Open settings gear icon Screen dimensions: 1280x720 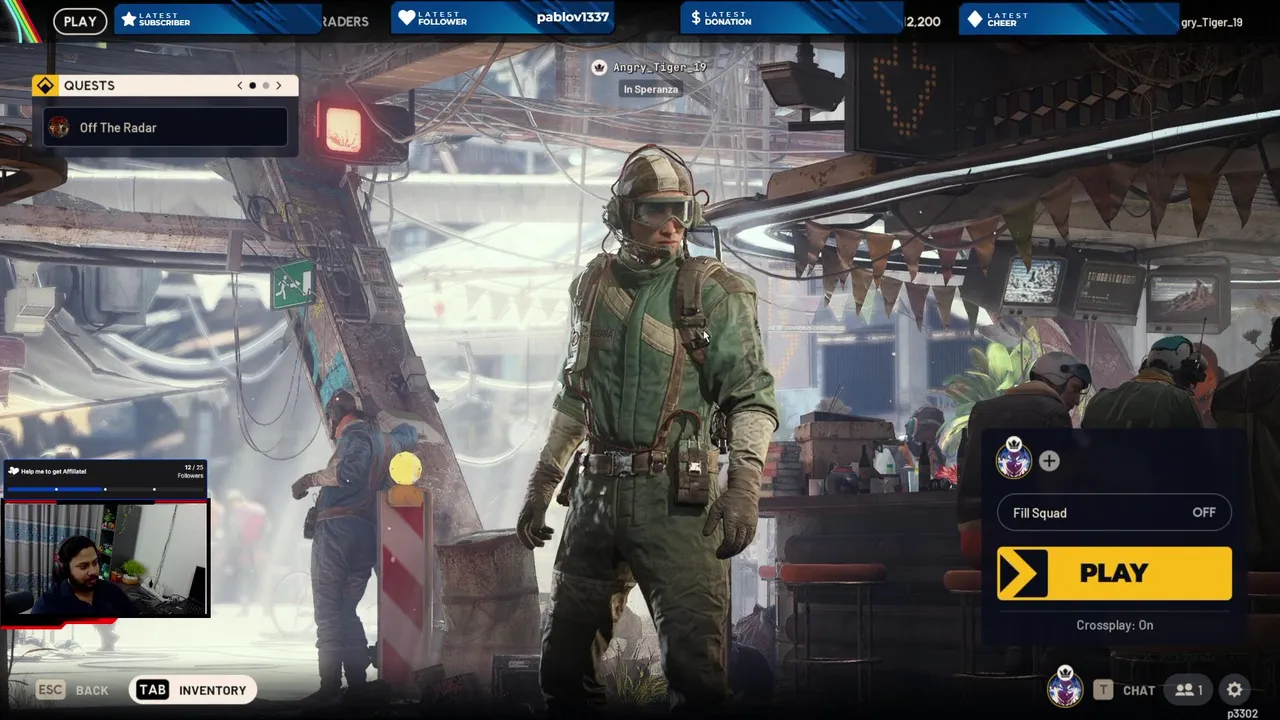click(1234, 690)
